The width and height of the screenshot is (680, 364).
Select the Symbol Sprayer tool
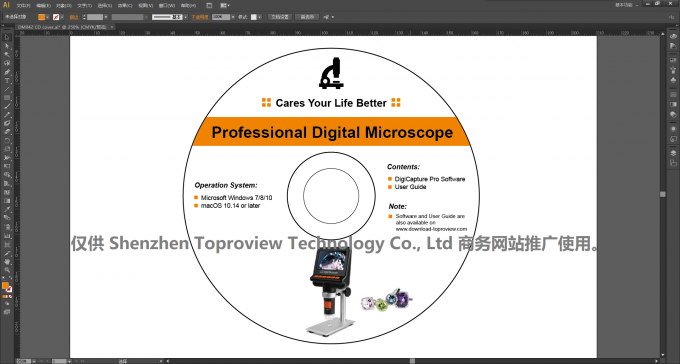pos(7,227)
